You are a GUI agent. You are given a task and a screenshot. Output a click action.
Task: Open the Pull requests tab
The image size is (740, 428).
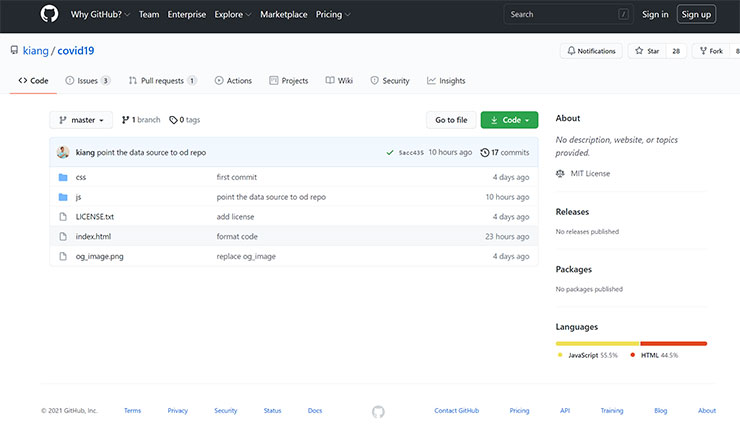coord(162,81)
